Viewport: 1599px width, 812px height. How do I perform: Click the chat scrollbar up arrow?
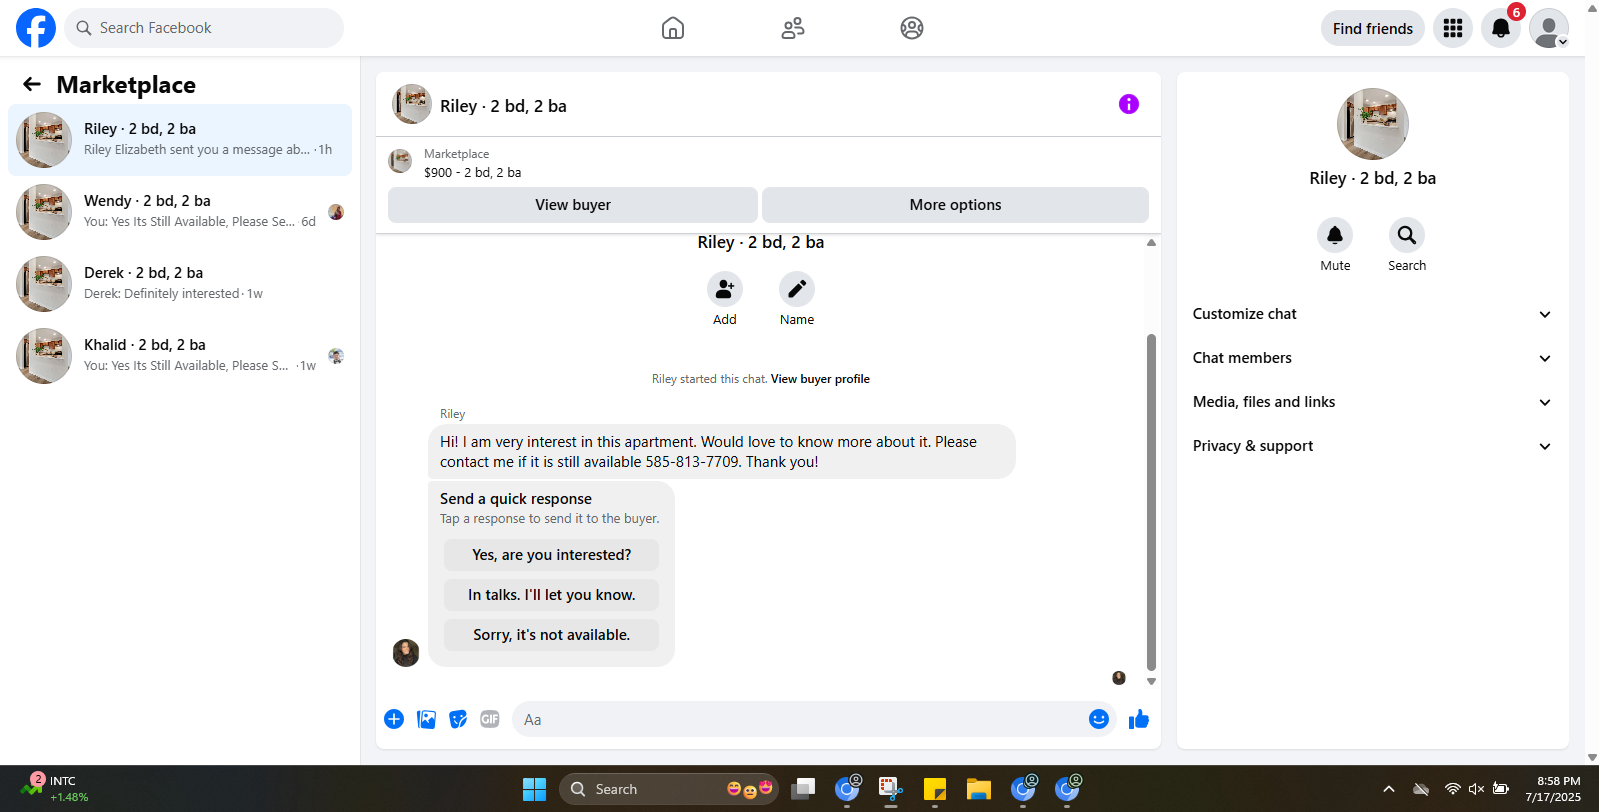1151,243
